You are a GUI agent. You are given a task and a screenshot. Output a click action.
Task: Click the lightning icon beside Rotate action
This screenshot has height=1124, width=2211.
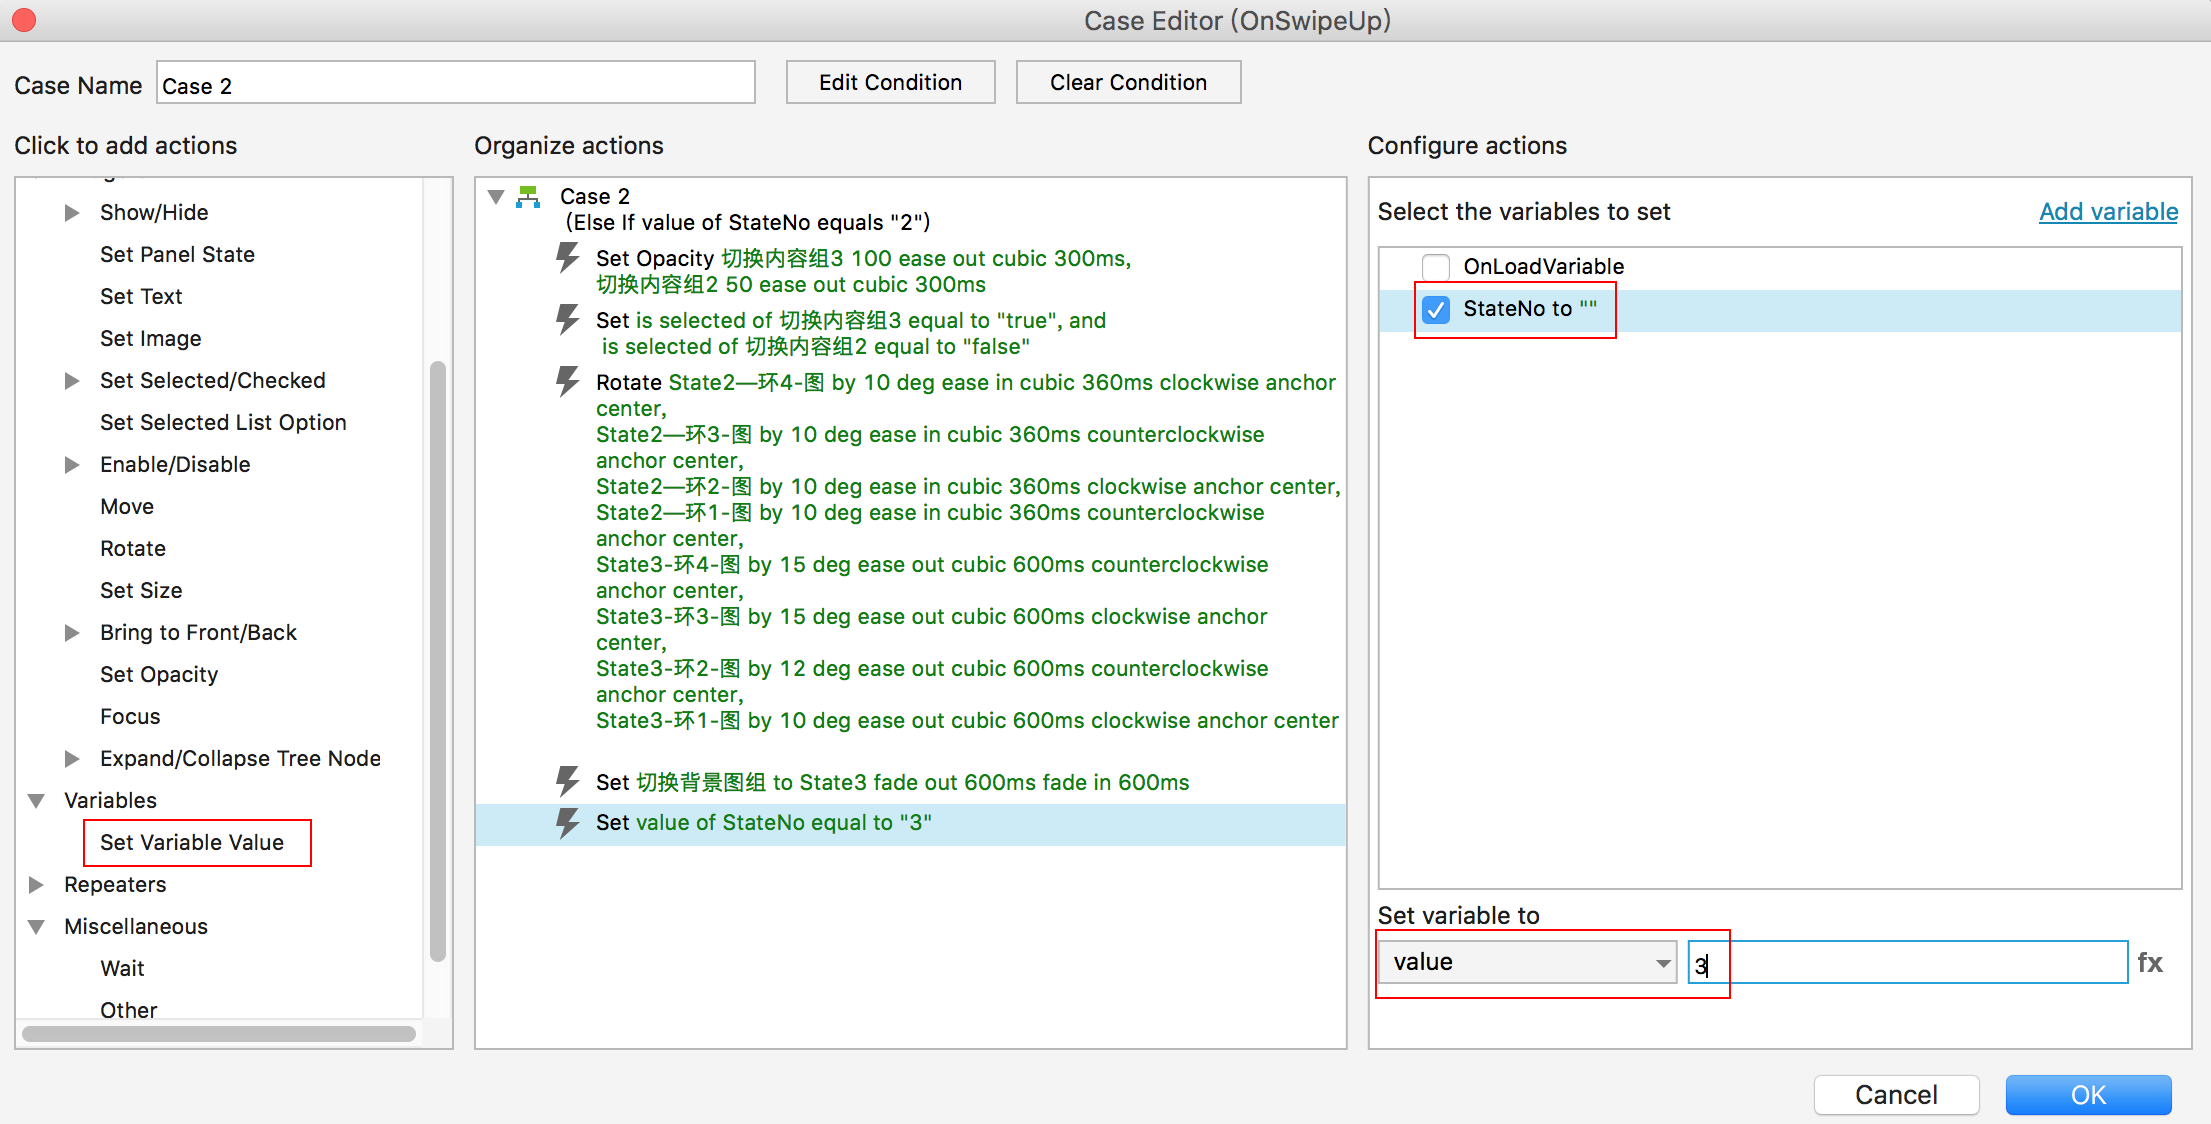(567, 382)
